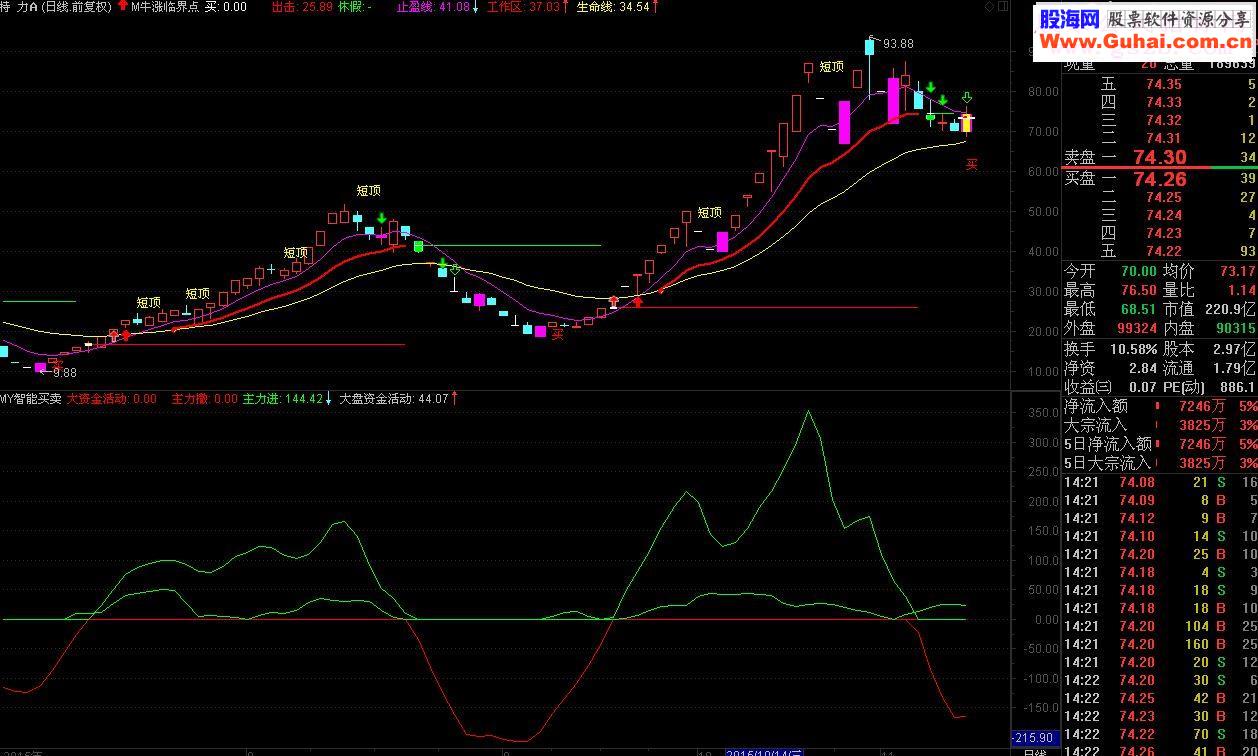Click the 主力撤 0.00 value

click(205, 398)
